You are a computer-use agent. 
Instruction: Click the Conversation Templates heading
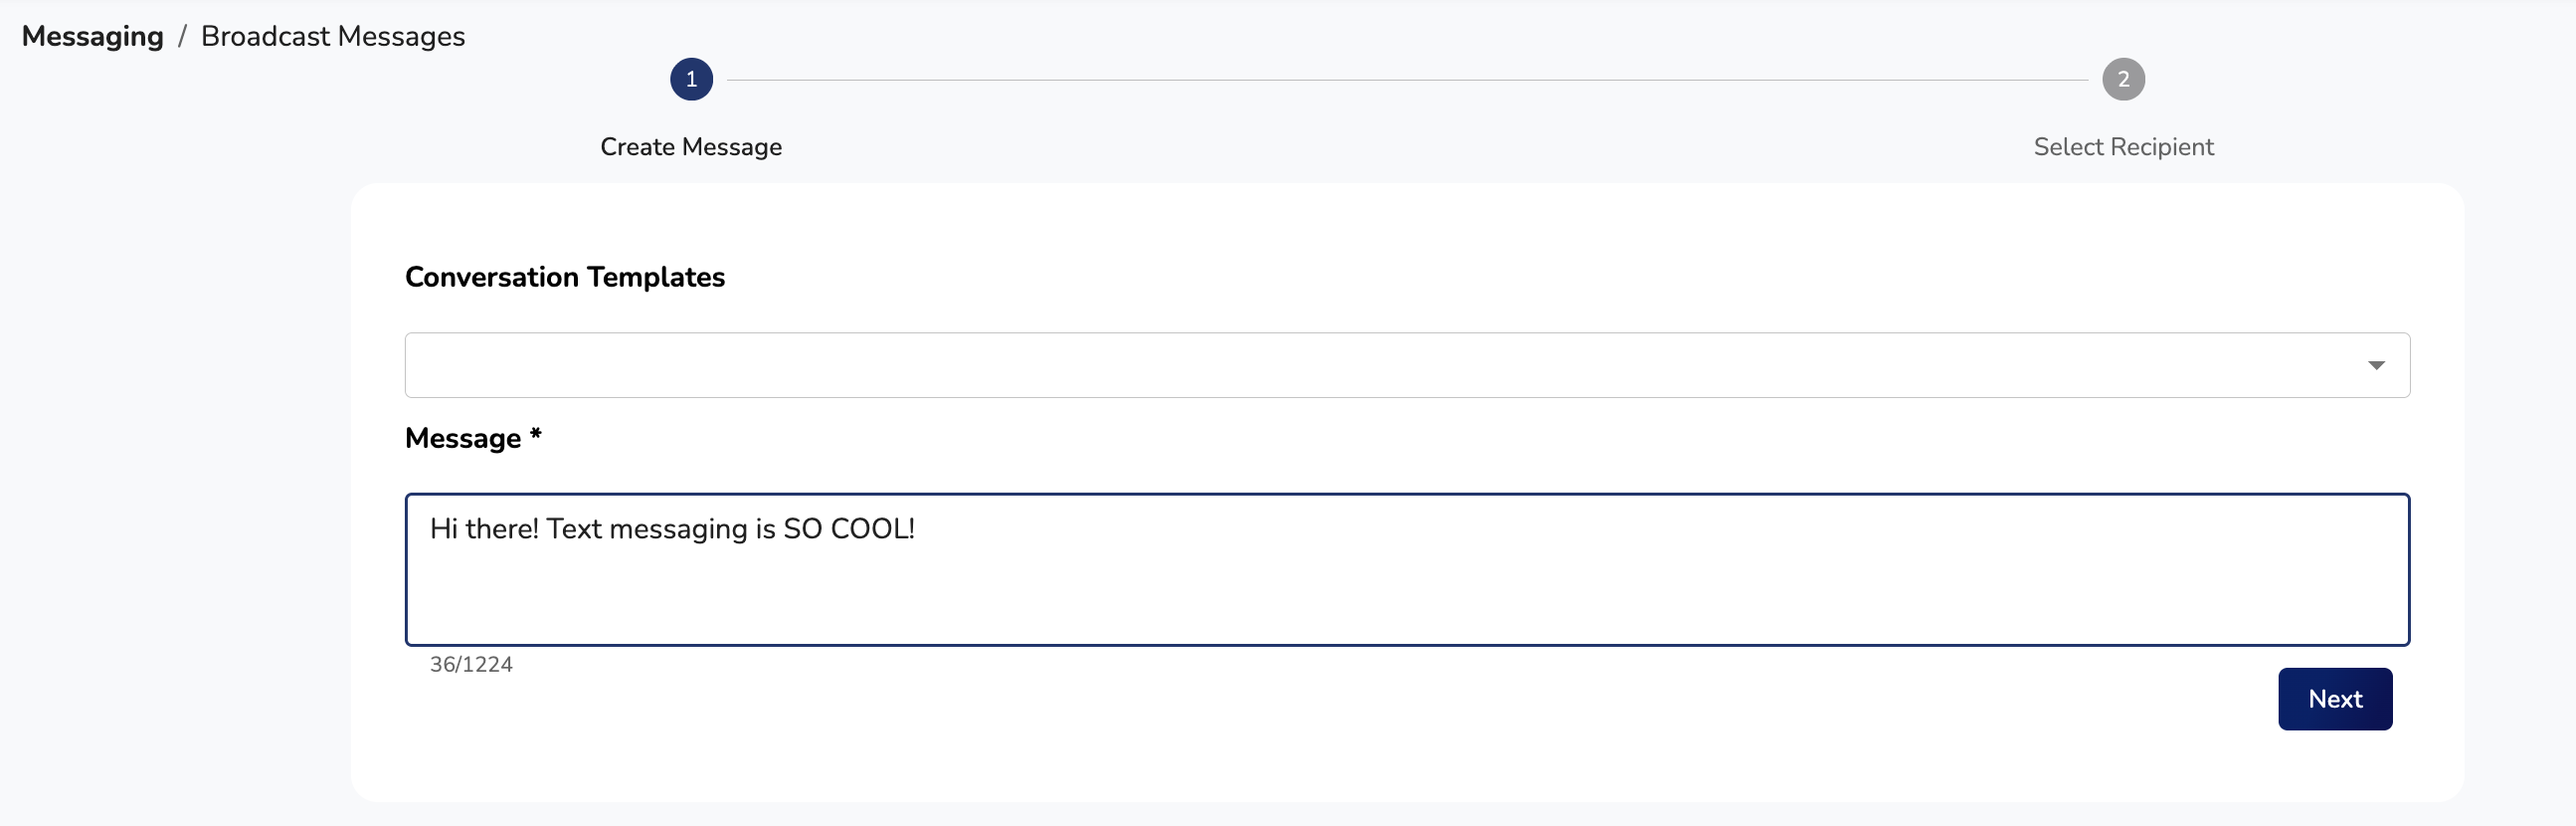coord(565,277)
